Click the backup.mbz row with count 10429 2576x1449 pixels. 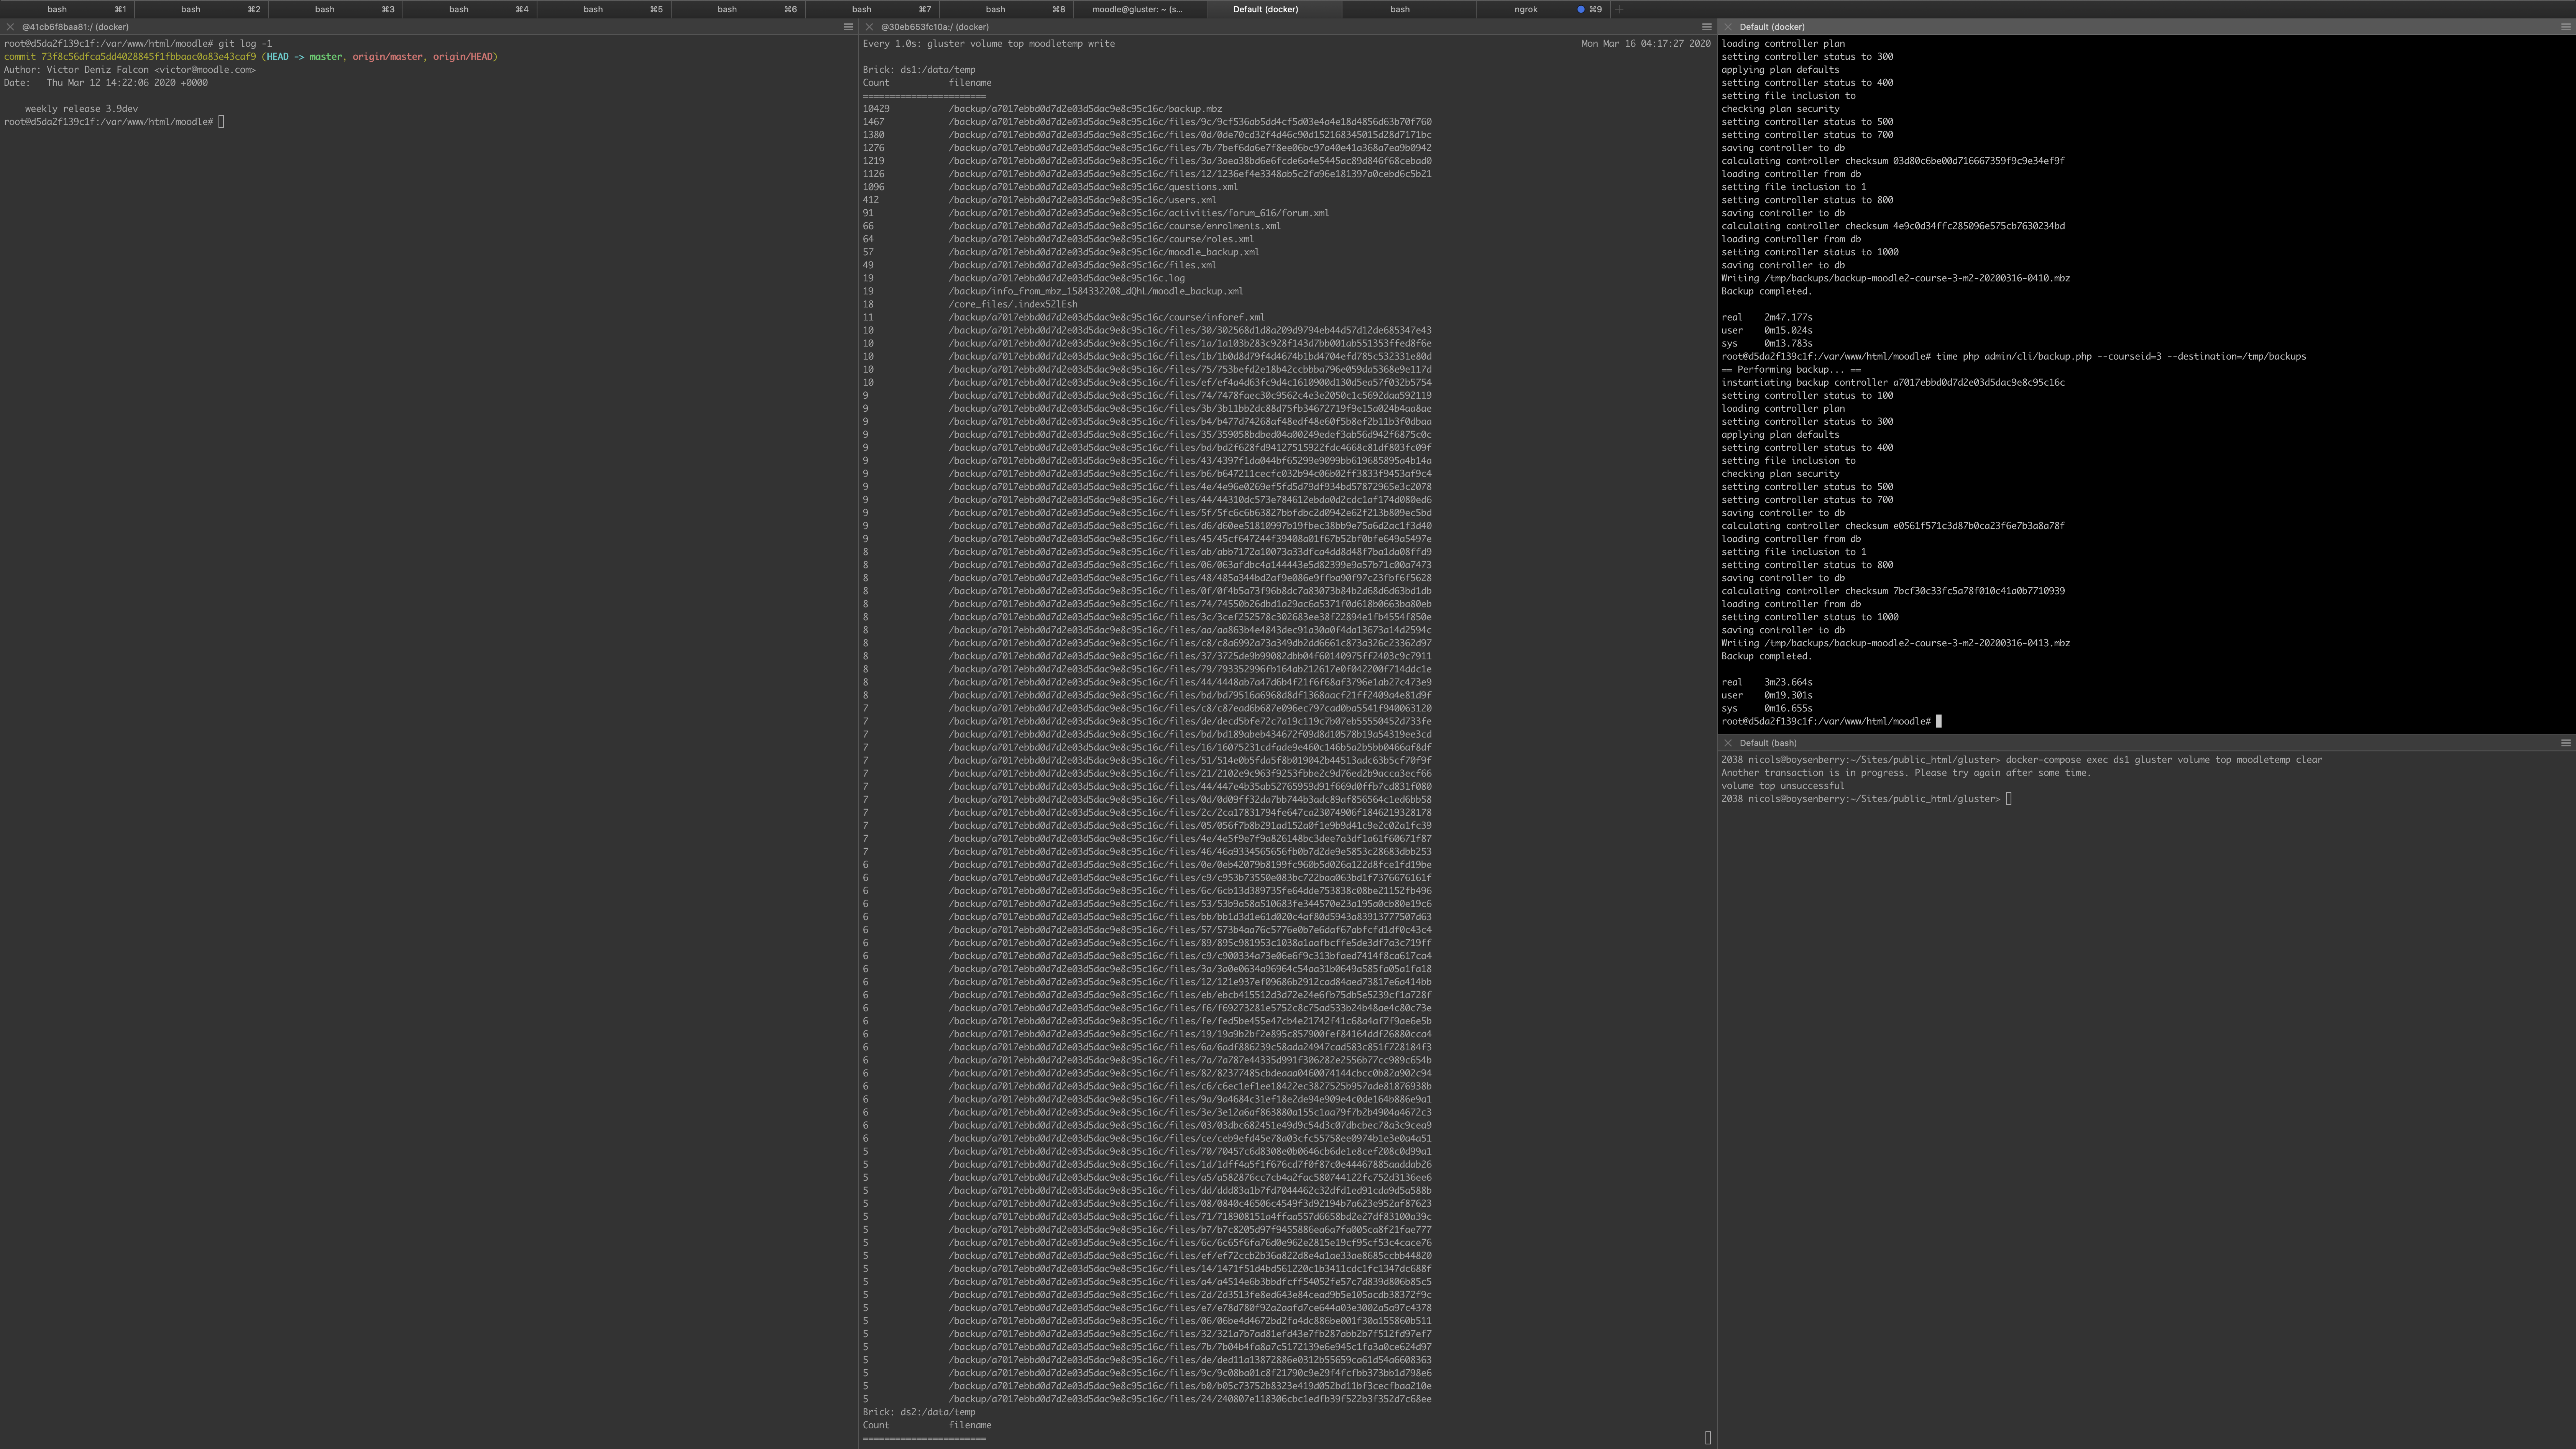tap(1042, 109)
